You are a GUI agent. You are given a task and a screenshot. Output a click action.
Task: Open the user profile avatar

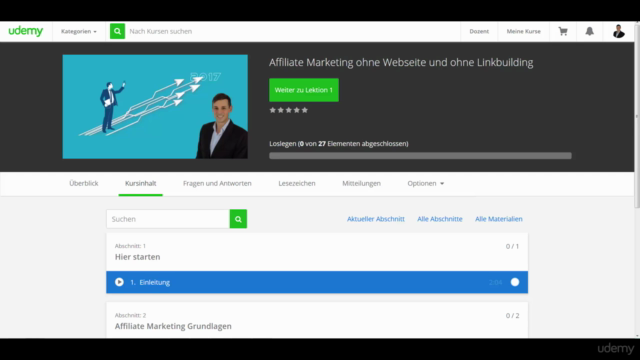click(x=619, y=31)
